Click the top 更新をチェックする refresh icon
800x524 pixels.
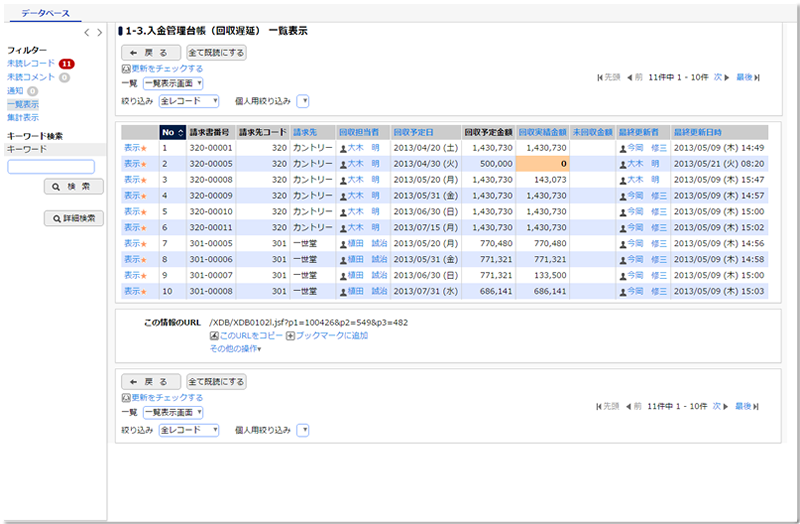coord(125,69)
